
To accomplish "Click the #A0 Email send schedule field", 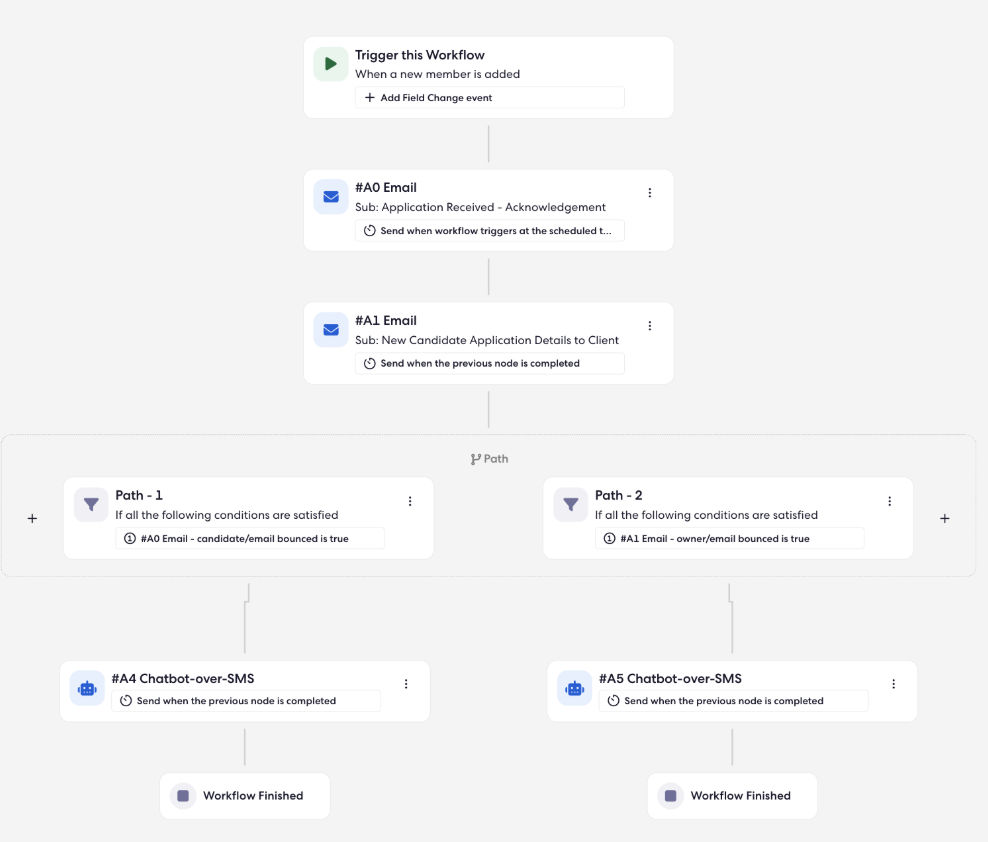I will coord(490,231).
